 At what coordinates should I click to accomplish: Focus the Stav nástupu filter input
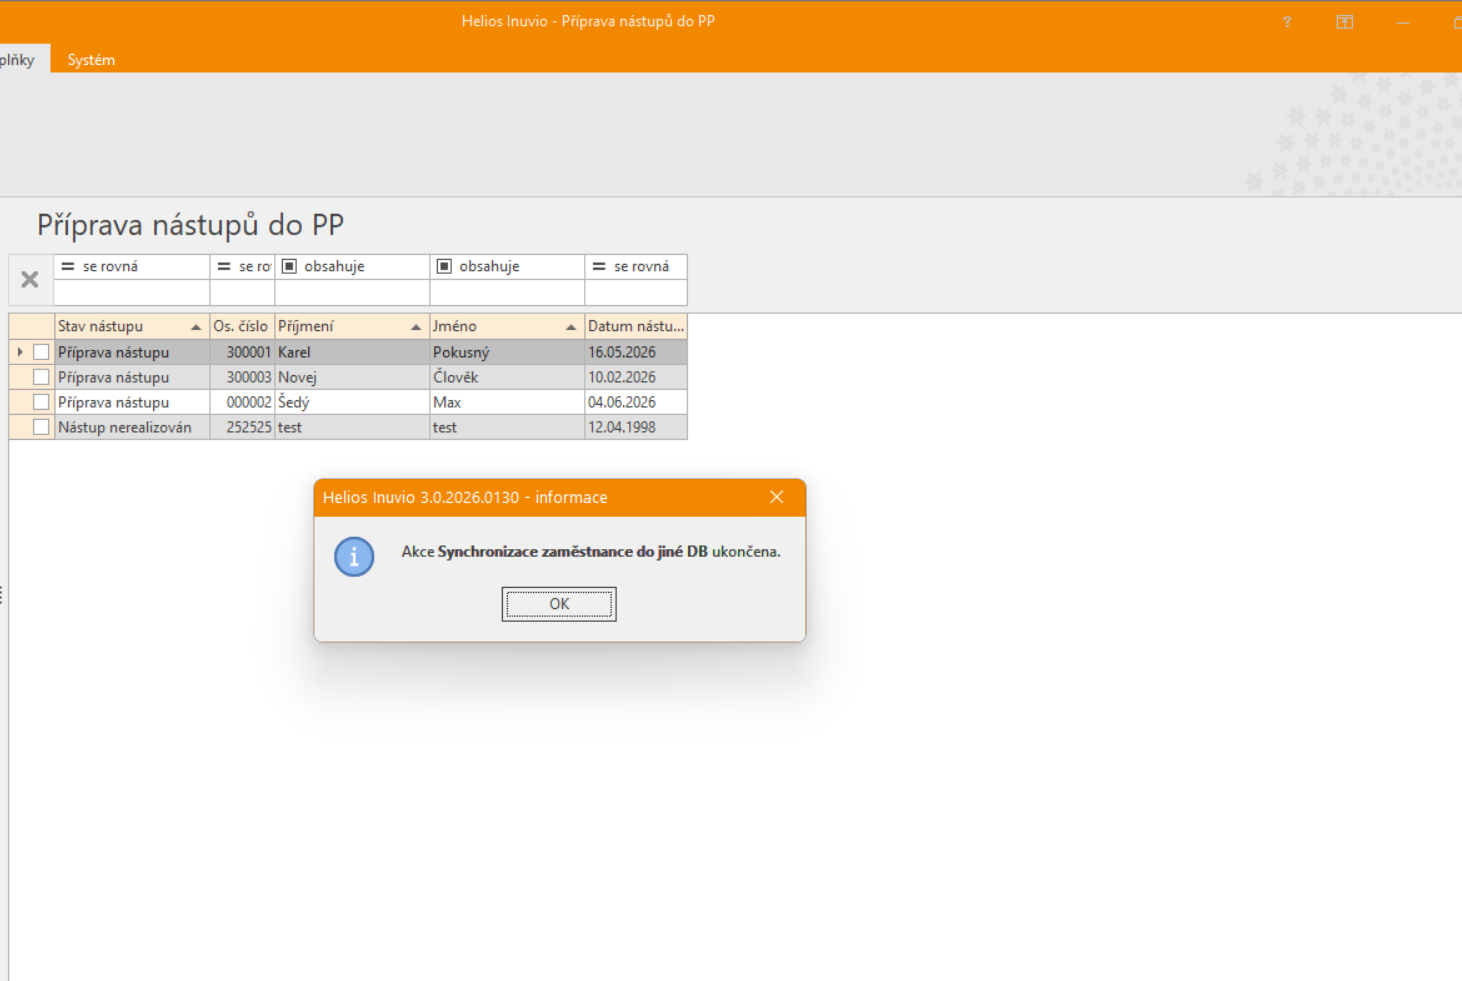132,293
